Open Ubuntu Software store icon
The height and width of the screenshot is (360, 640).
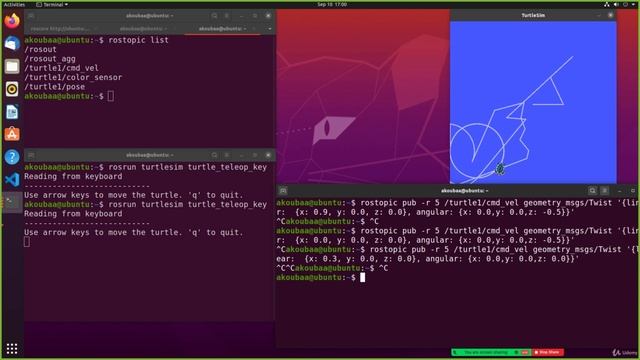tap(12, 134)
